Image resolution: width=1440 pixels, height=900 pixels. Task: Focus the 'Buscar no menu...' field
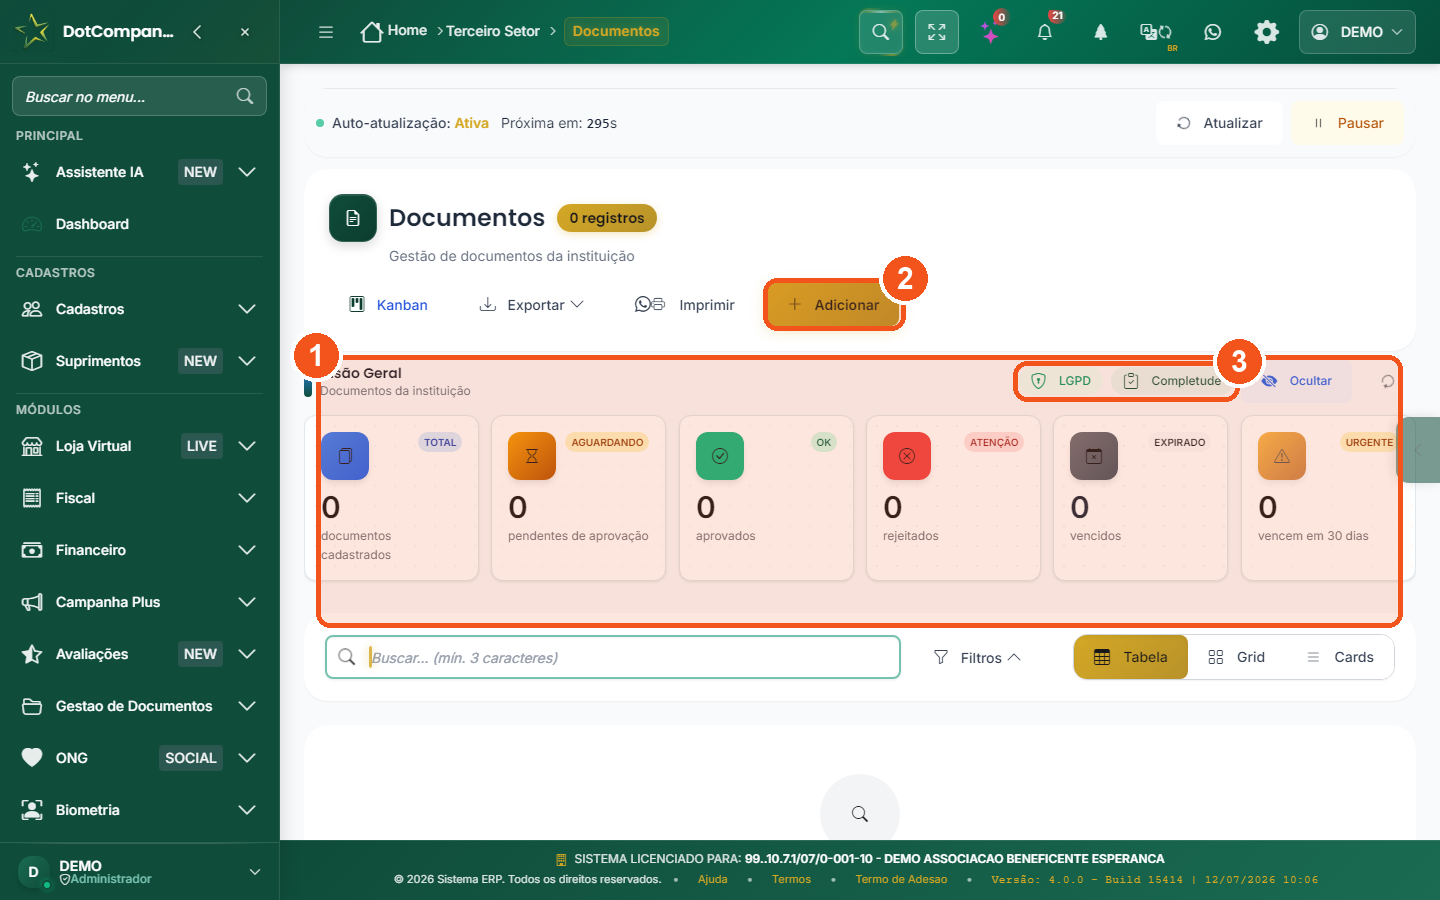point(139,96)
